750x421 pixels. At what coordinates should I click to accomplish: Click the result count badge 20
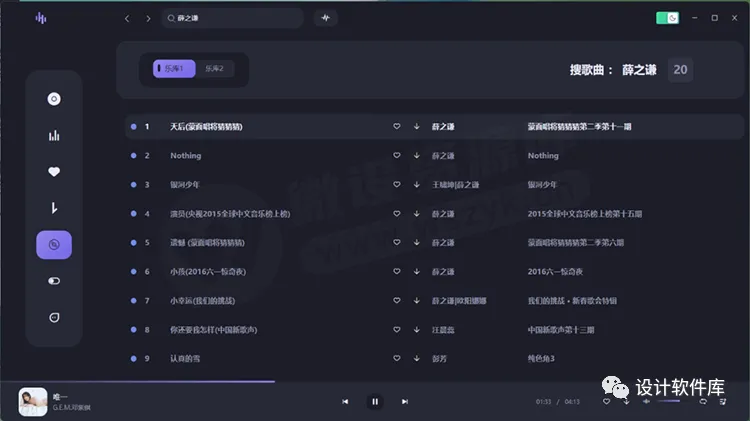pyautogui.click(x=680, y=70)
